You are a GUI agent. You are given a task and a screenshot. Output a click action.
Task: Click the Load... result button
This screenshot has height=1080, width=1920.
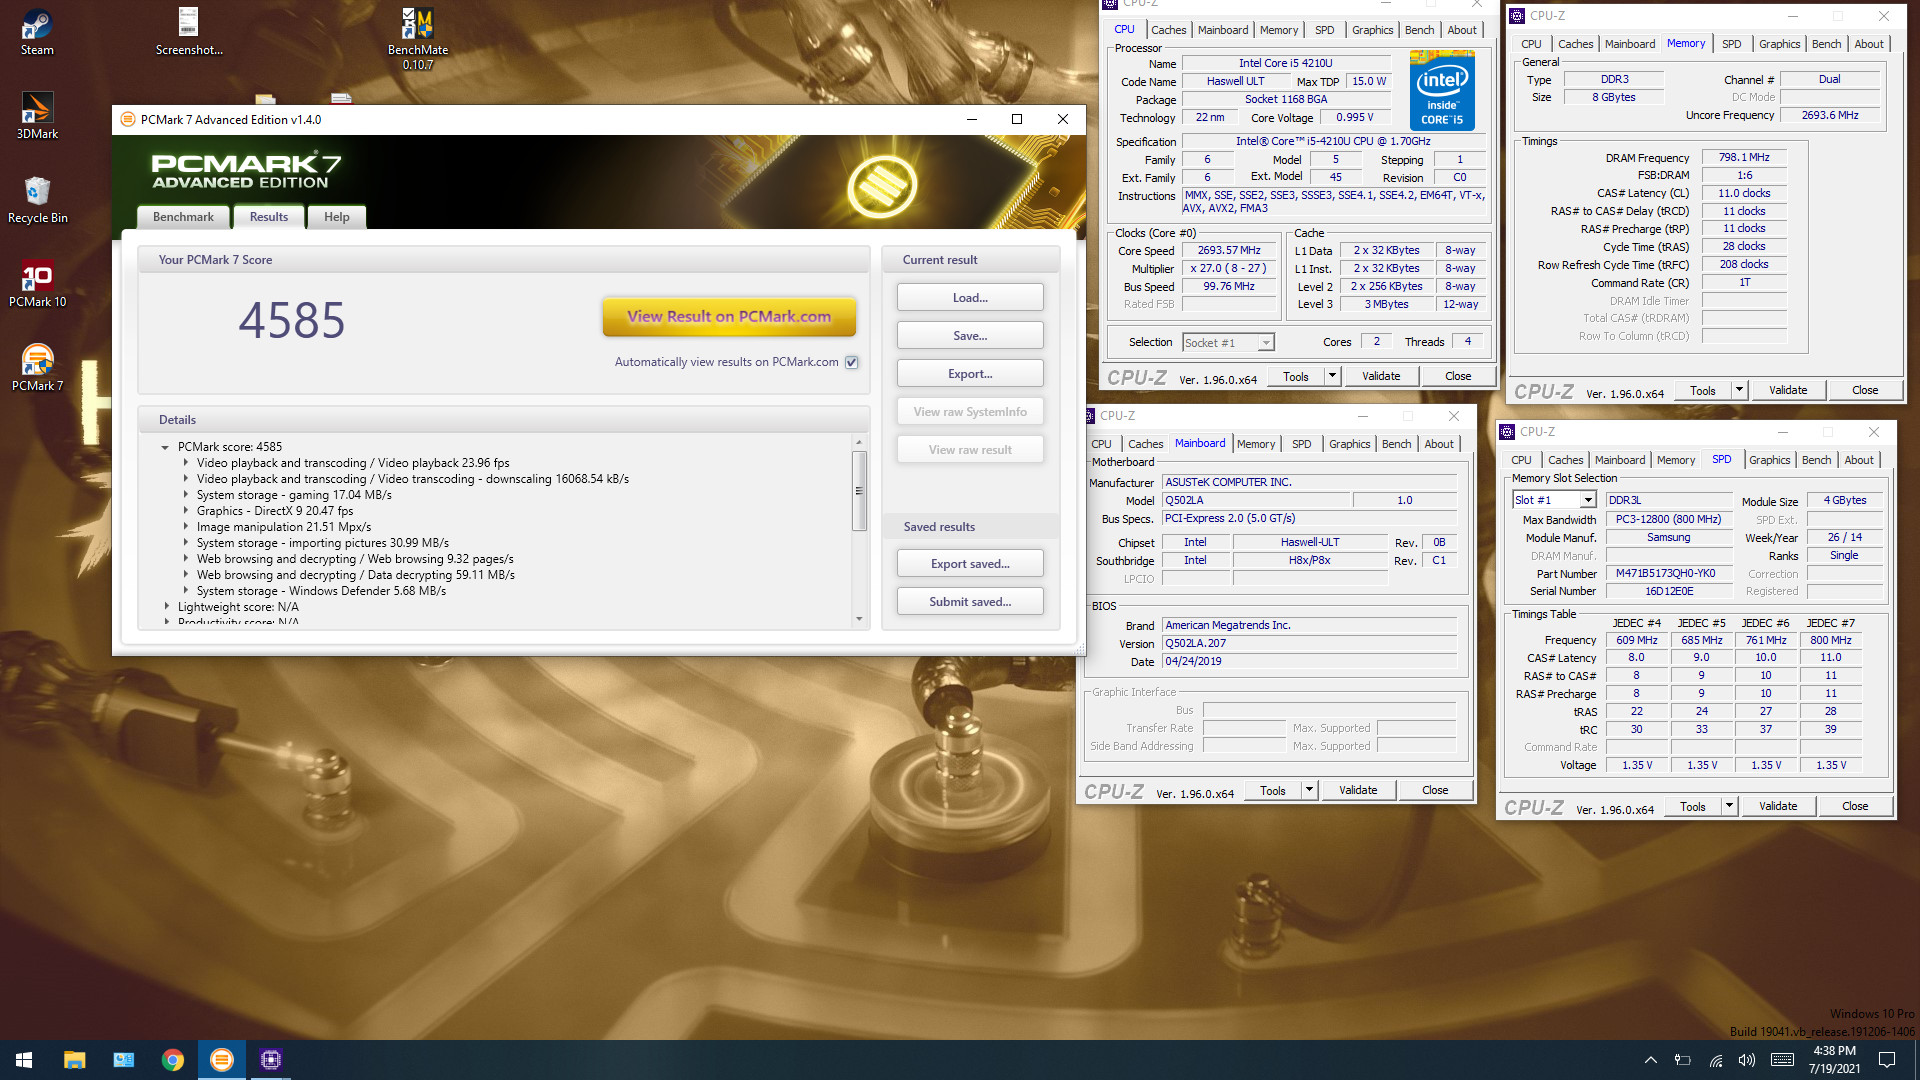[x=970, y=297]
